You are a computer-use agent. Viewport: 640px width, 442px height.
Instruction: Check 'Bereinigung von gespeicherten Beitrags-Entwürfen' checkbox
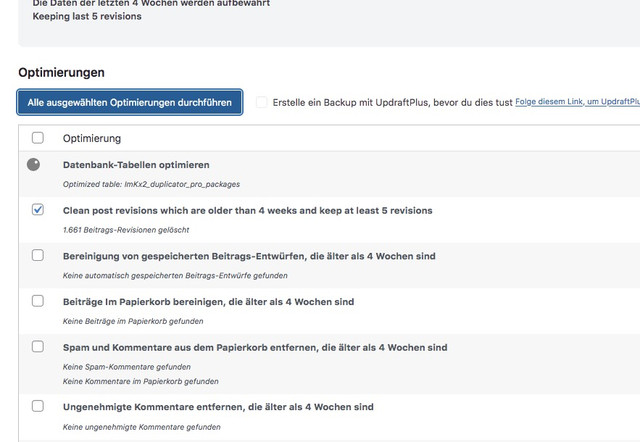38,255
